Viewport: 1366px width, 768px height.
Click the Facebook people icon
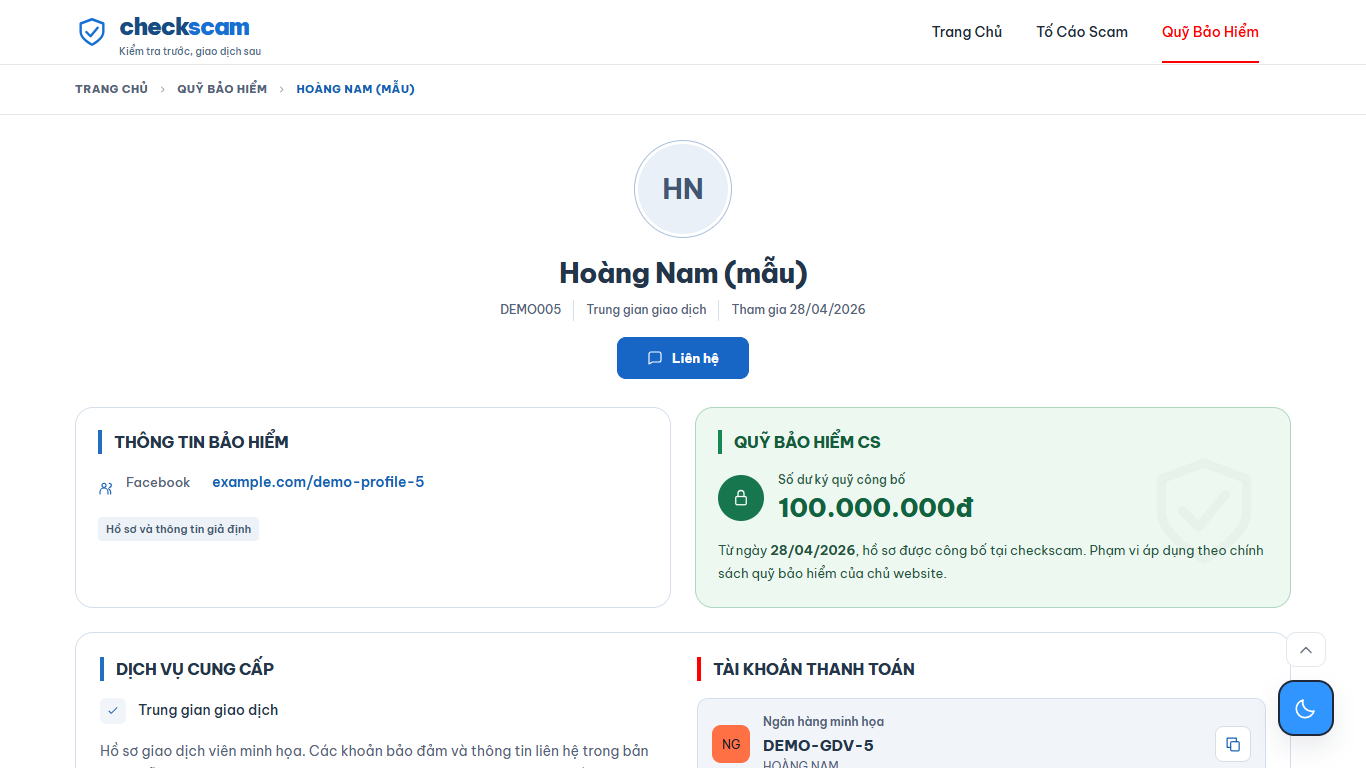[106, 488]
